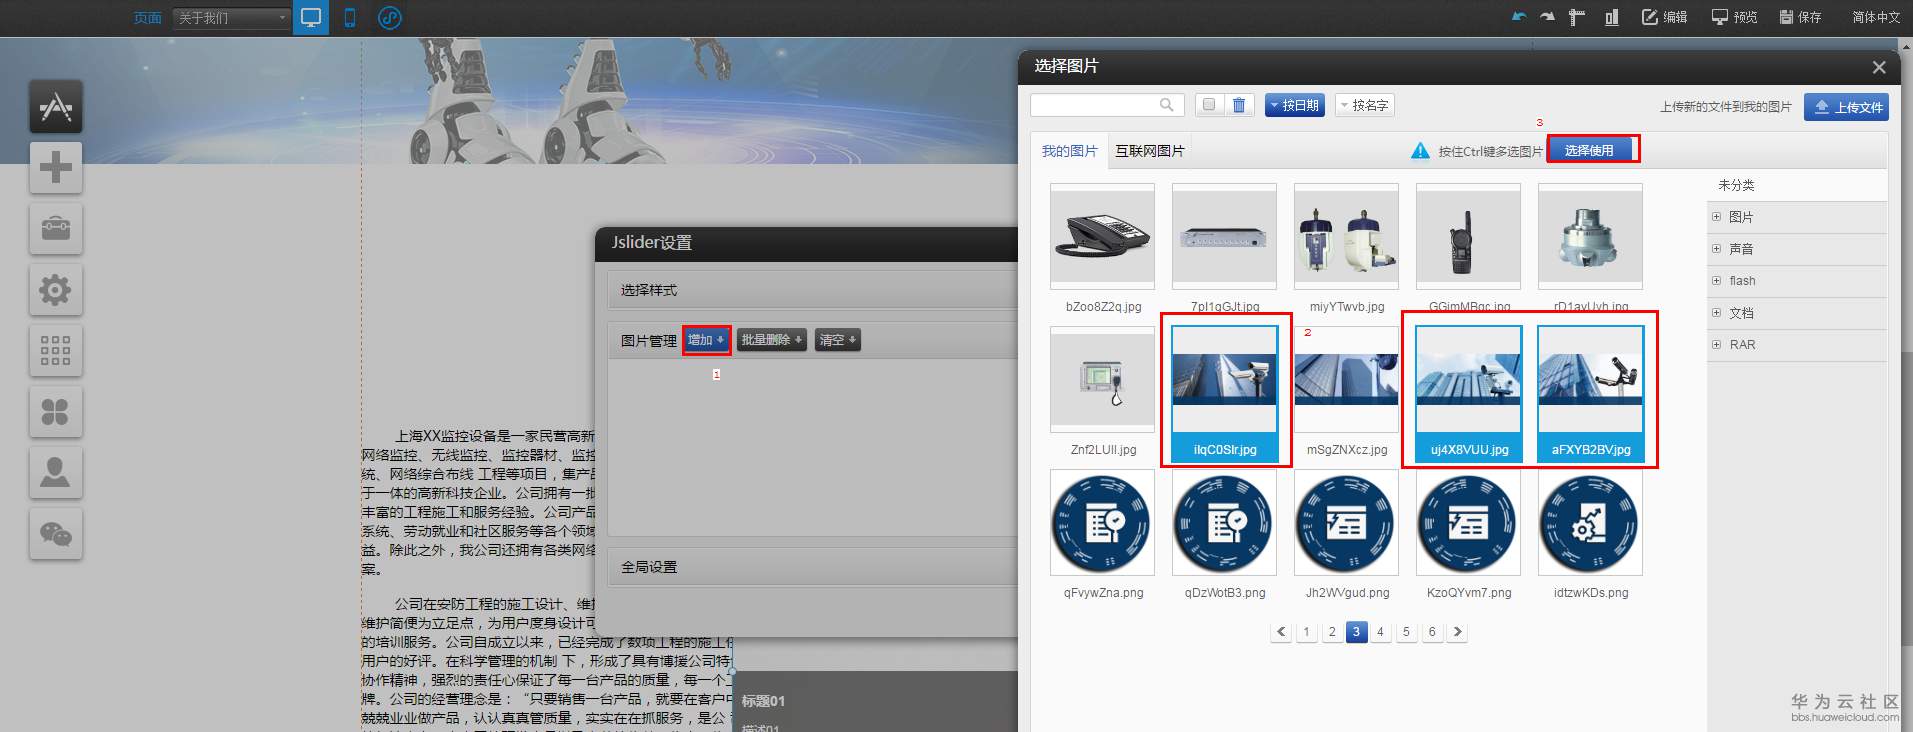Open the gear settings sidebar icon
1913x732 pixels.
(56, 289)
